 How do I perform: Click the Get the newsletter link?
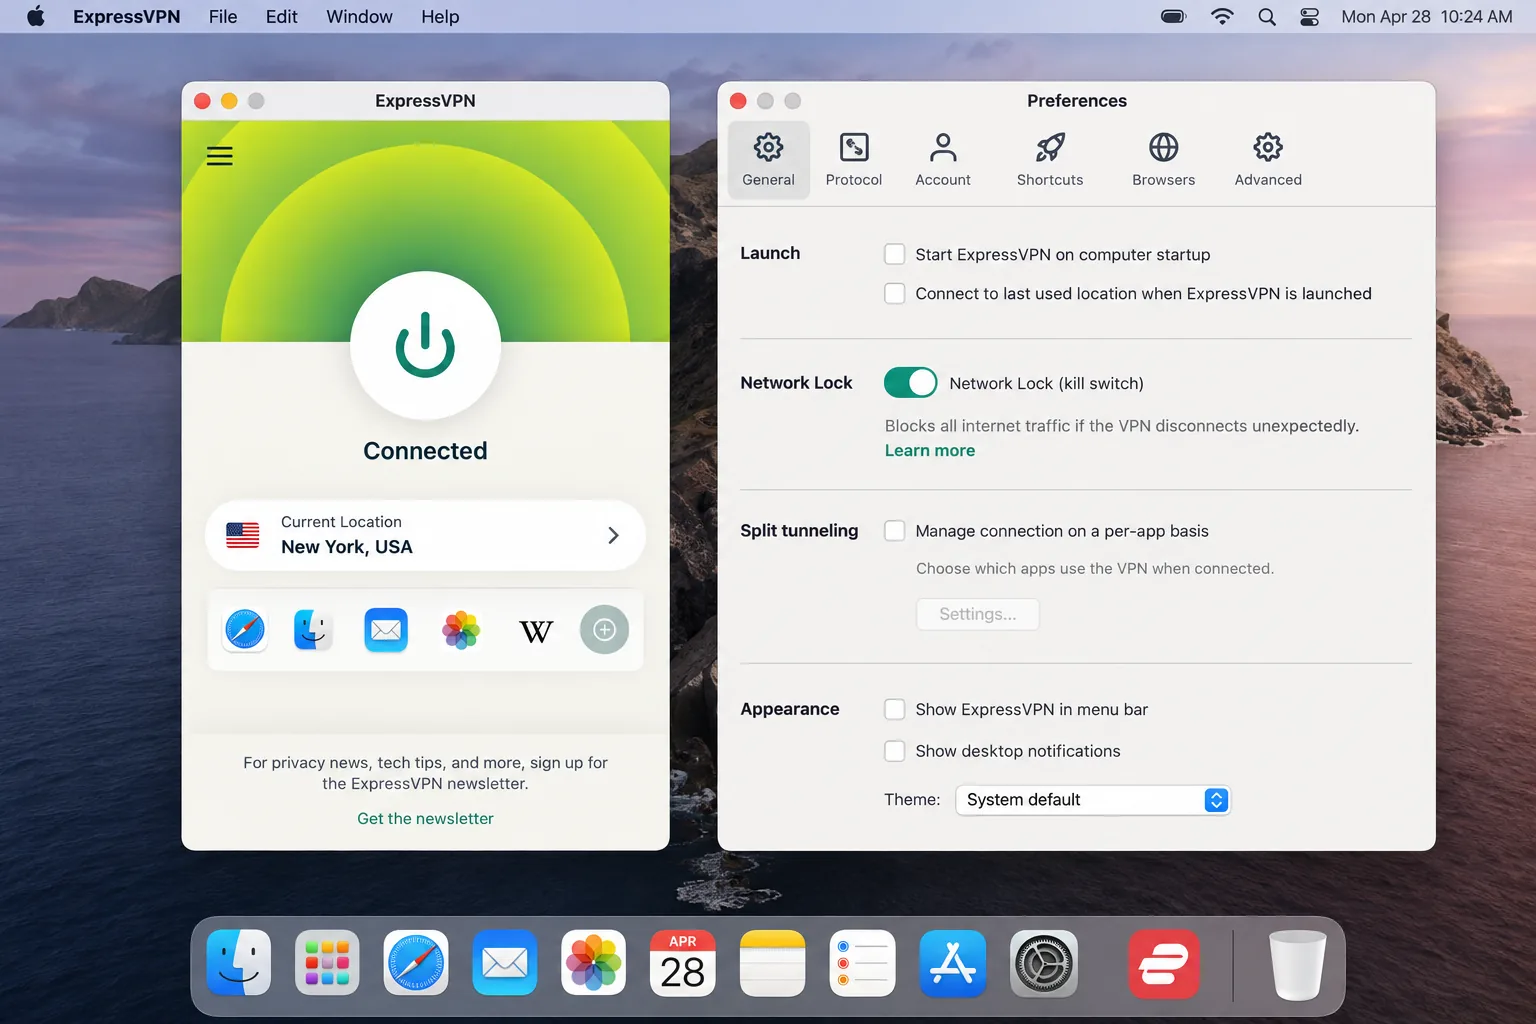[425, 818]
